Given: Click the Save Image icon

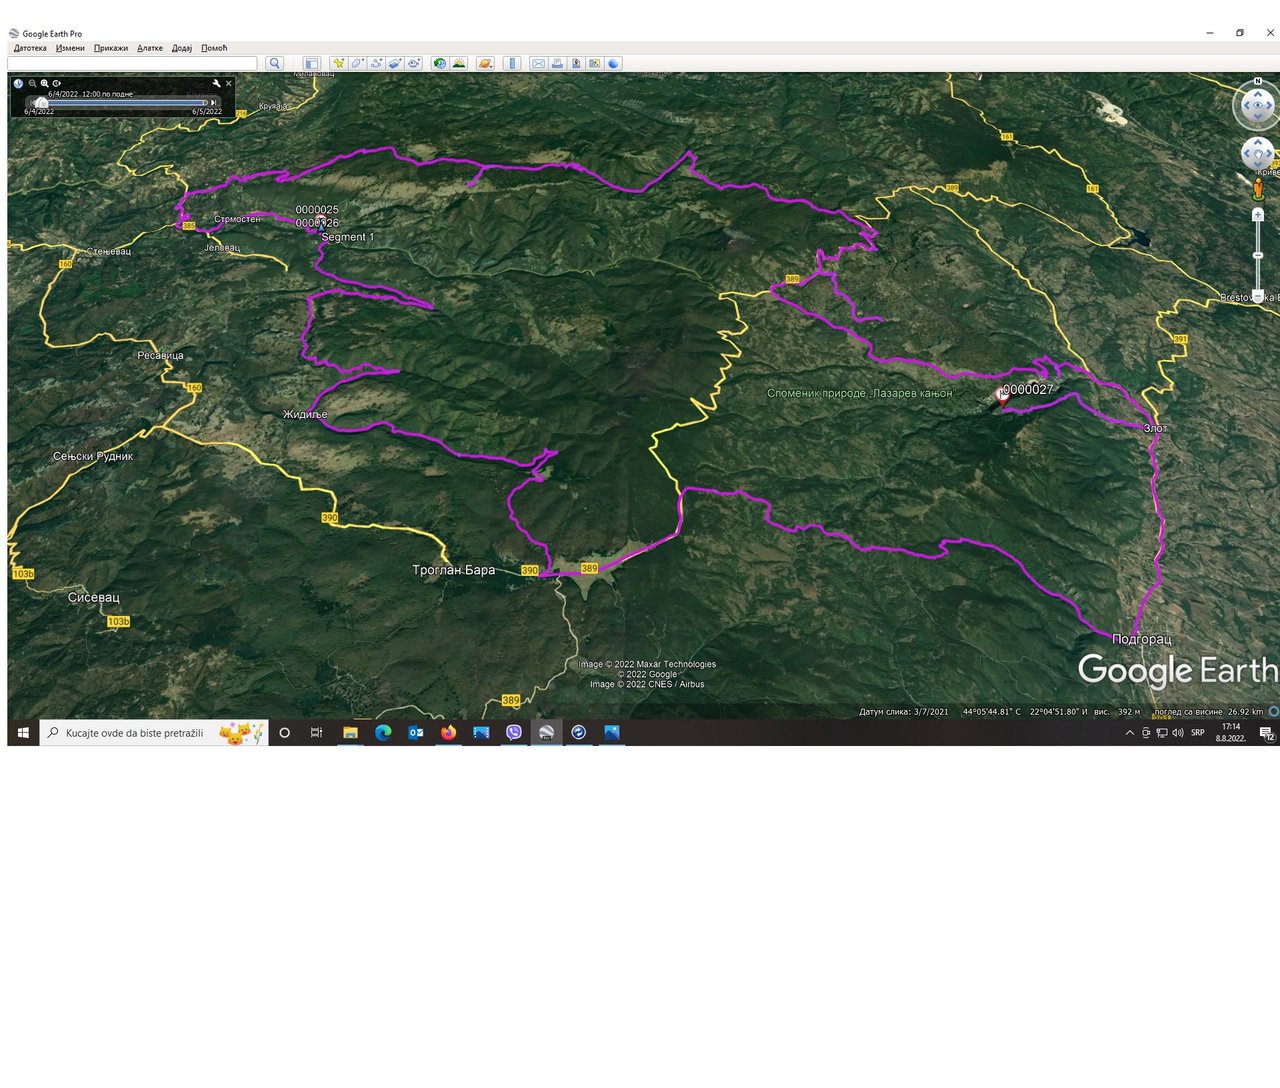Looking at the screenshot, I should click(576, 63).
